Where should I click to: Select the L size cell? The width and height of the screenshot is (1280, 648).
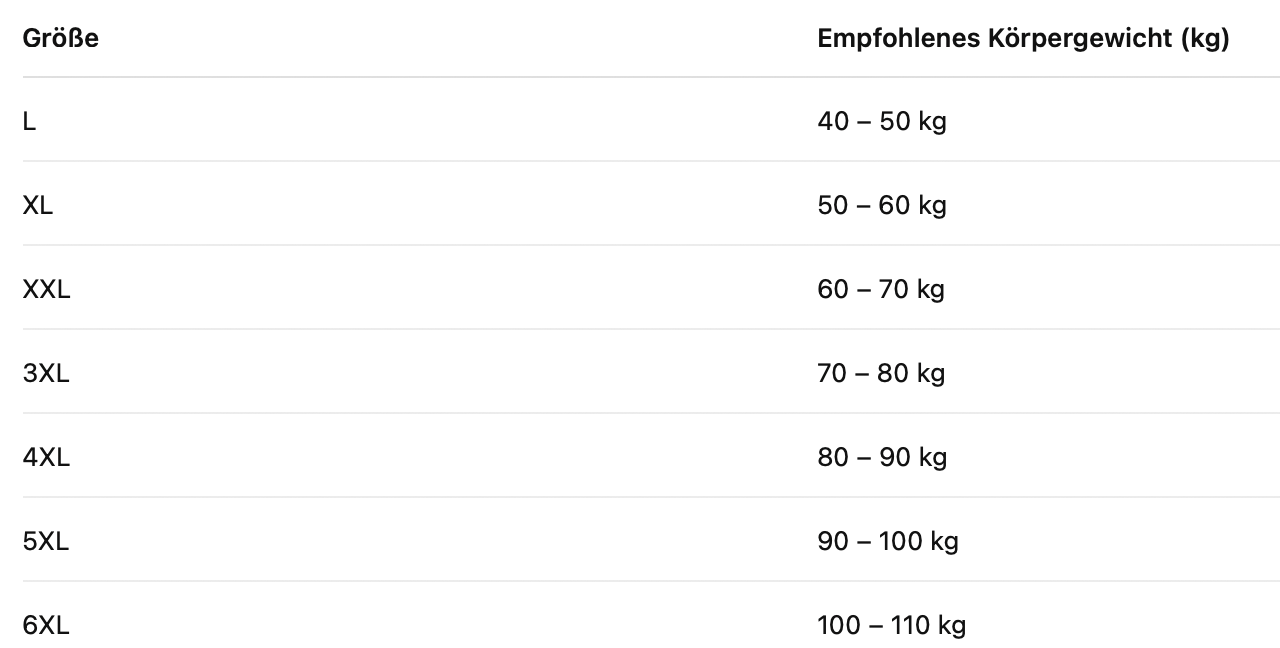pos(30,121)
